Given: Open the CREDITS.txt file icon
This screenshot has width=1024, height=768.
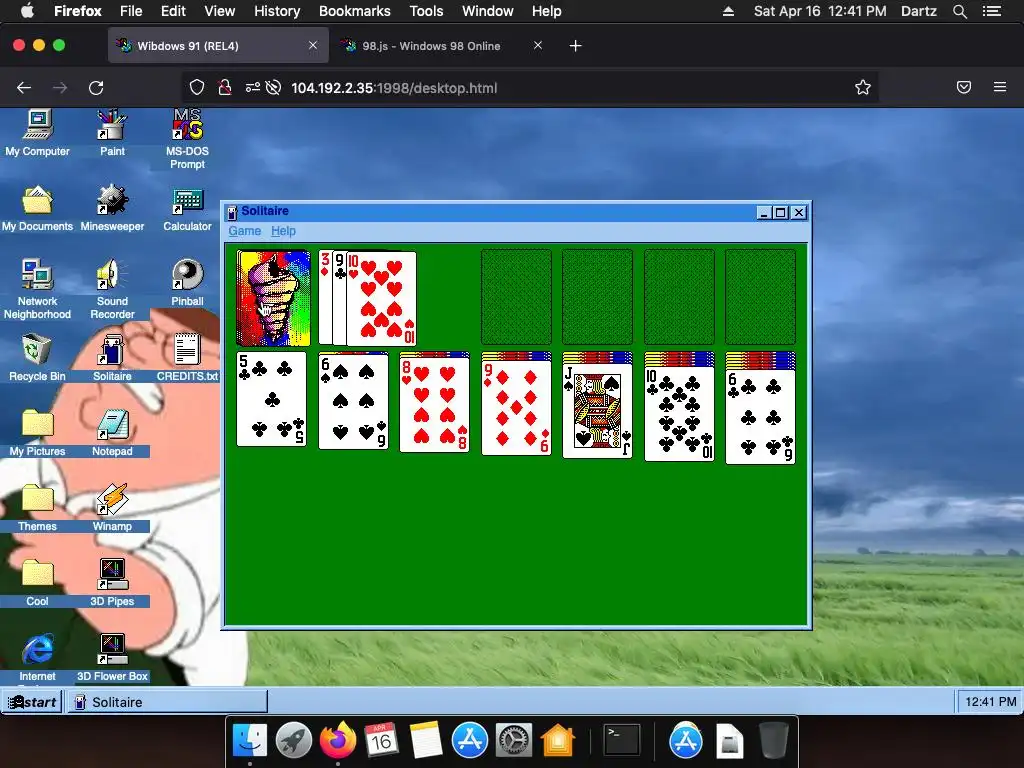Looking at the screenshot, I should [187, 358].
